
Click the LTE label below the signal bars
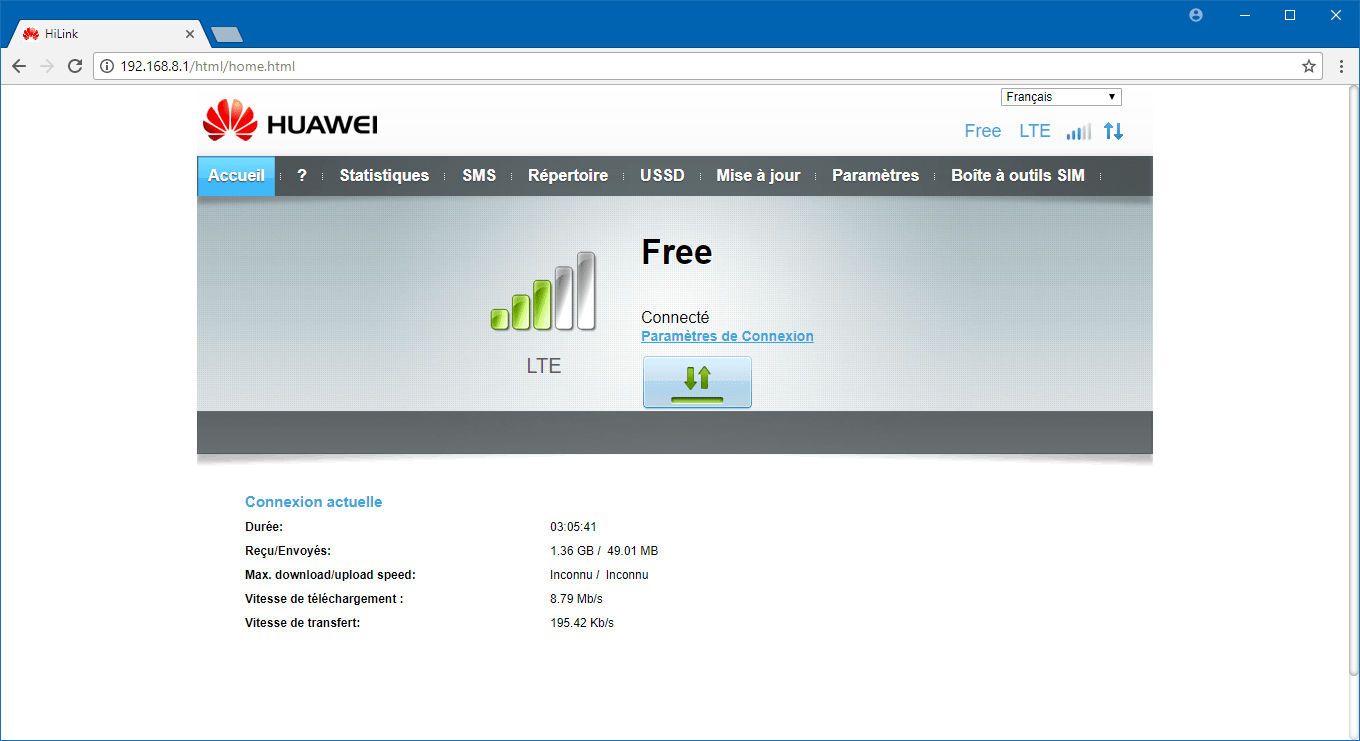pyautogui.click(x=544, y=366)
